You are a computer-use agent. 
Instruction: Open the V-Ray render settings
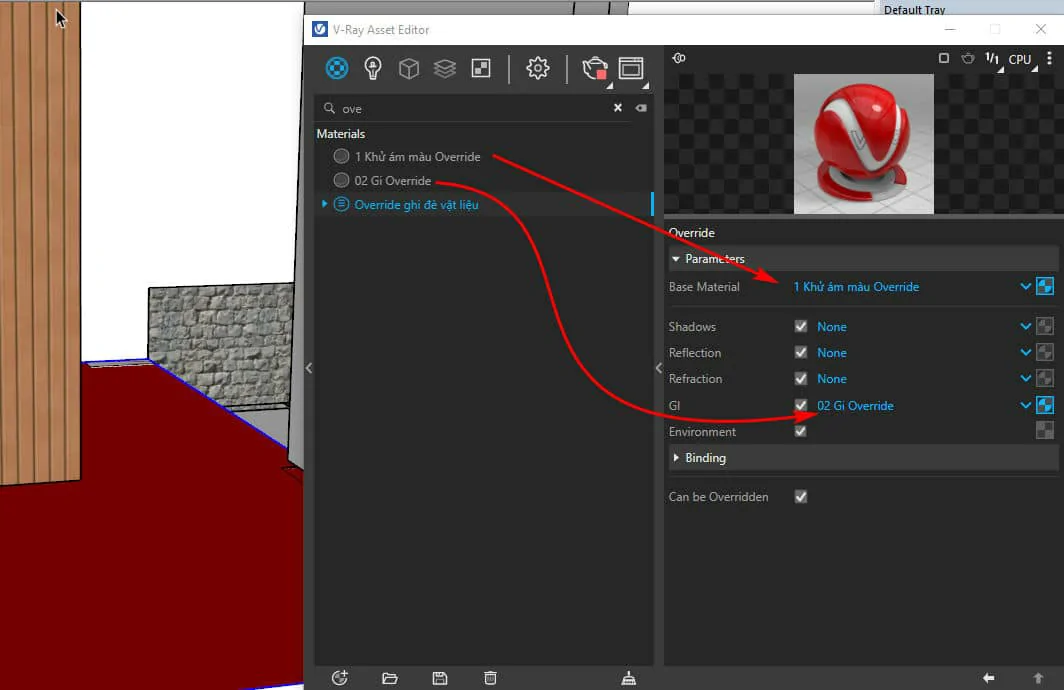tap(537, 68)
